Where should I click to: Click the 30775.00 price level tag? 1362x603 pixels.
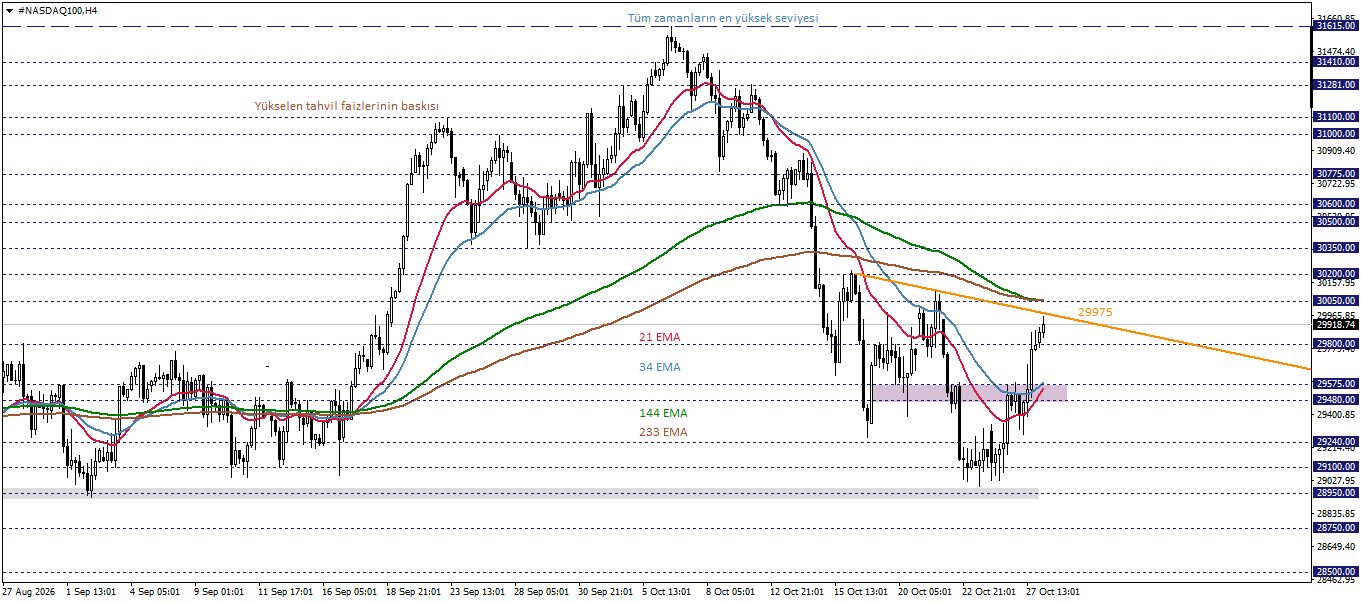point(1335,174)
